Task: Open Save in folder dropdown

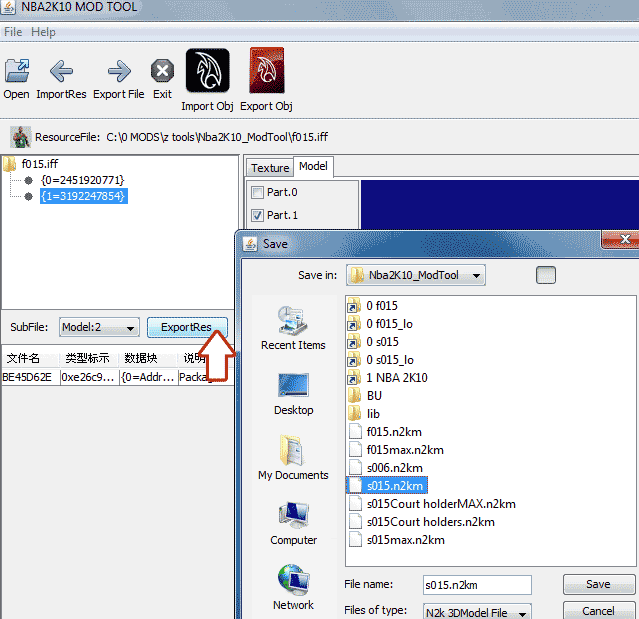Action: pyautogui.click(x=416, y=275)
